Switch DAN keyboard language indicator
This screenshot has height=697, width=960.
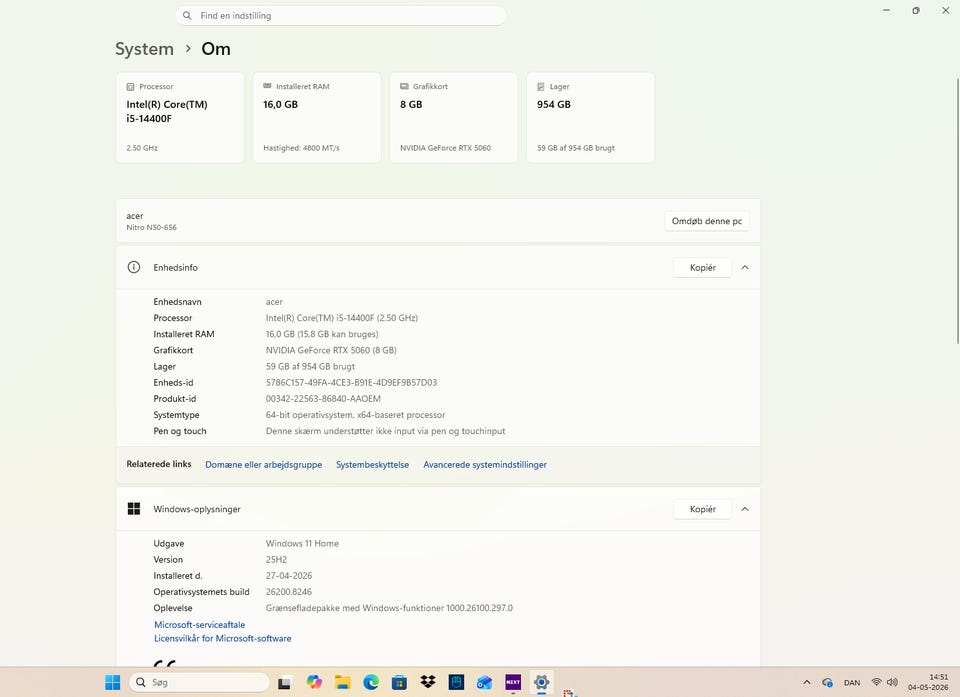pyautogui.click(x=852, y=682)
